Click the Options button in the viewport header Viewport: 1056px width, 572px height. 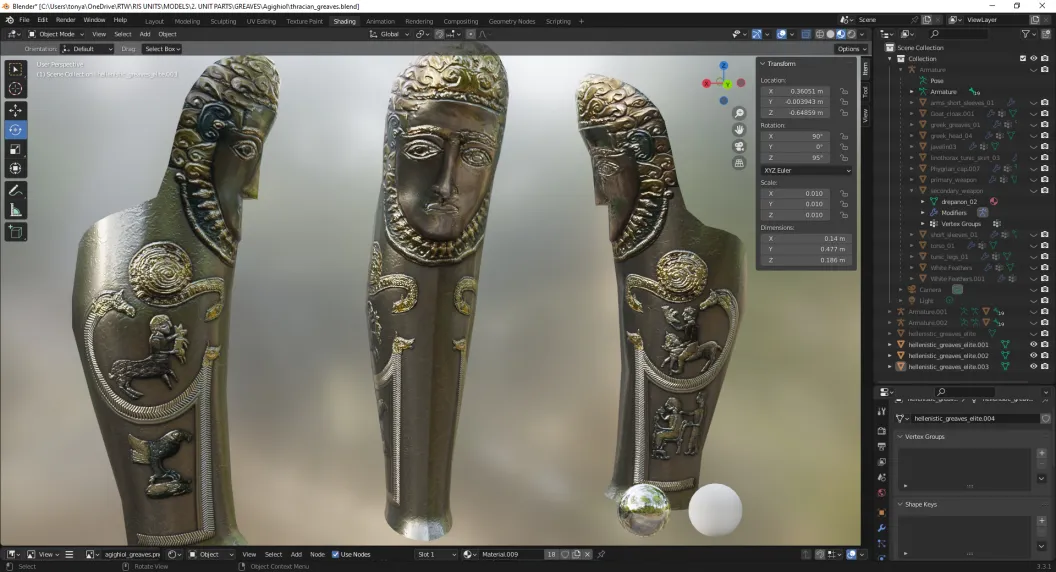pyautogui.click(x=851, y=49)
